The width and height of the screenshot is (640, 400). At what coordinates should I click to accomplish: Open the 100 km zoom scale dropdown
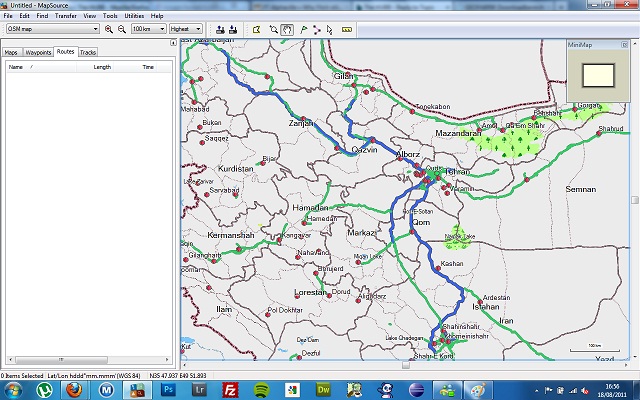149,29
